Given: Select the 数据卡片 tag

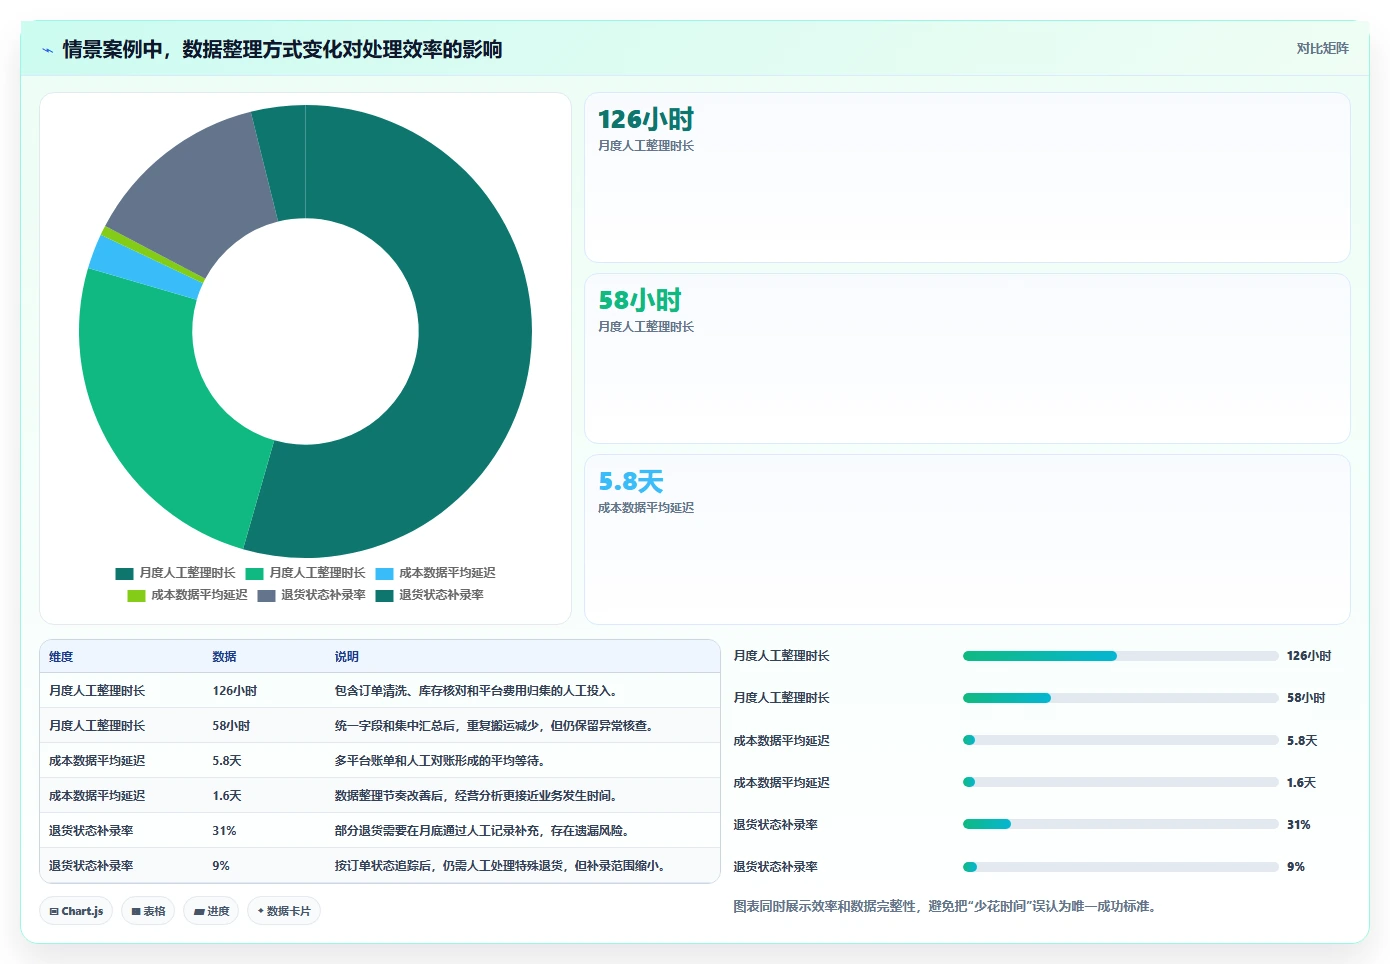Looking at the screenshot, I should click(284, 911).
